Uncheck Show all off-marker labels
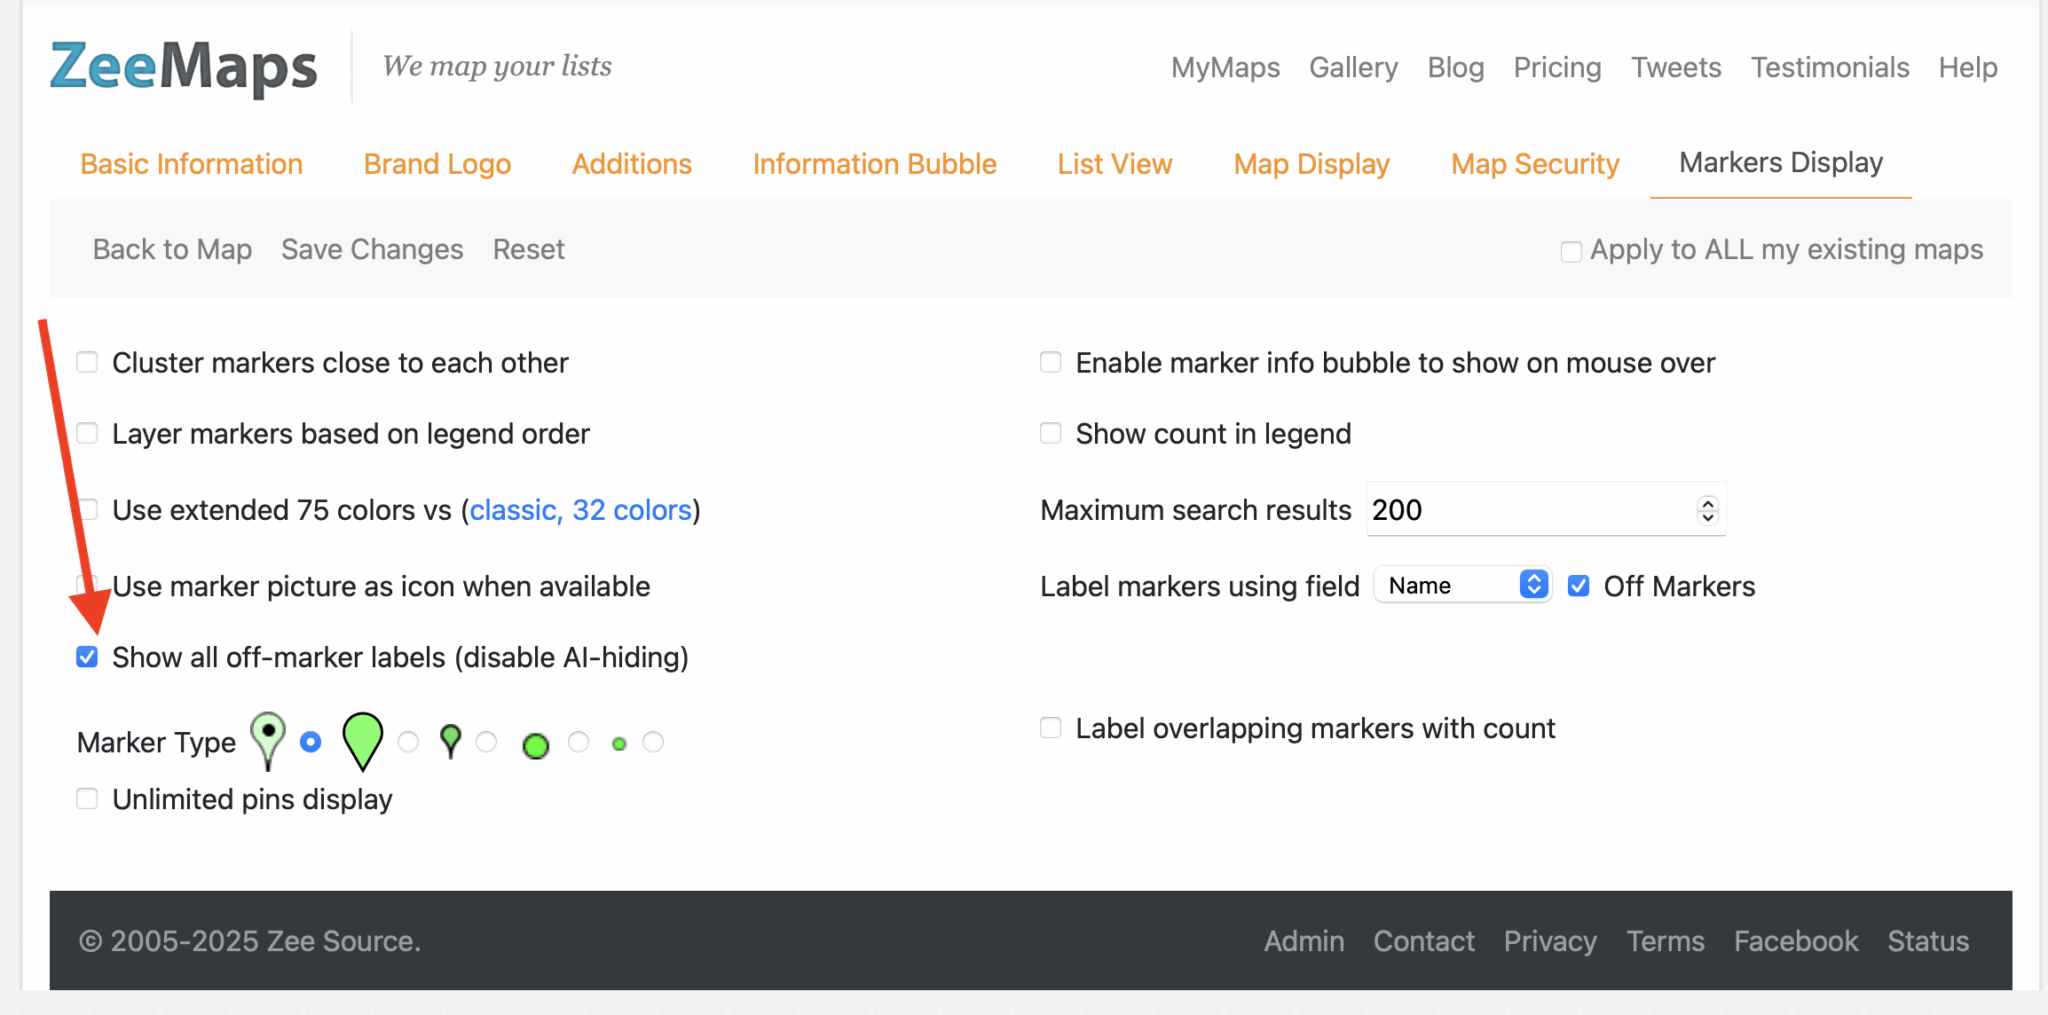 coord(88,657)
